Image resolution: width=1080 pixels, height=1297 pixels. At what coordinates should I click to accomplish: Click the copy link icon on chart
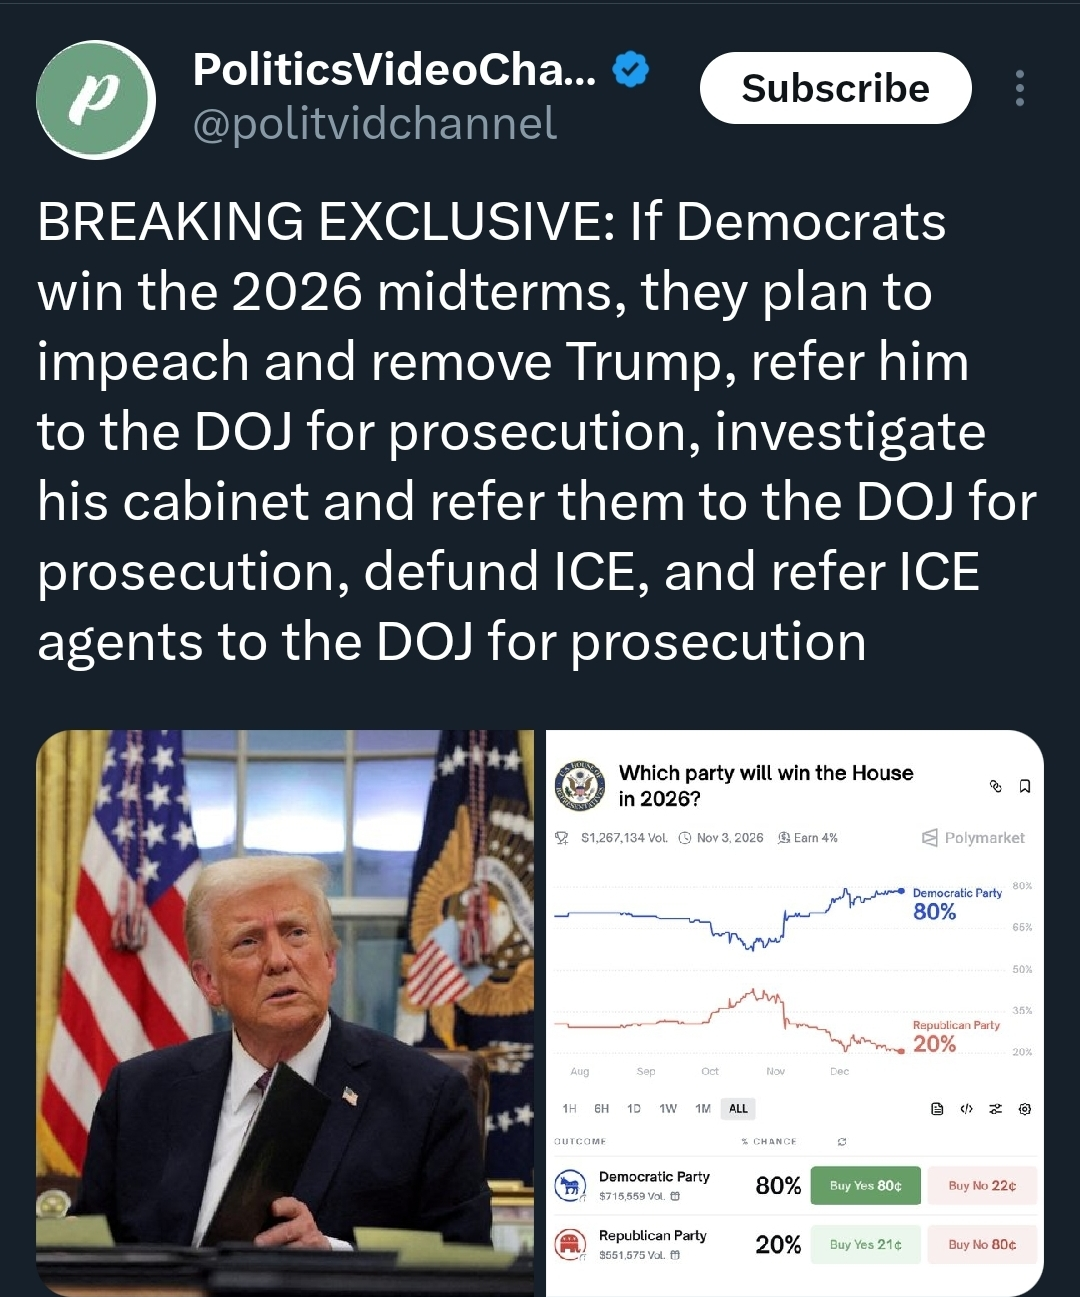995,786
